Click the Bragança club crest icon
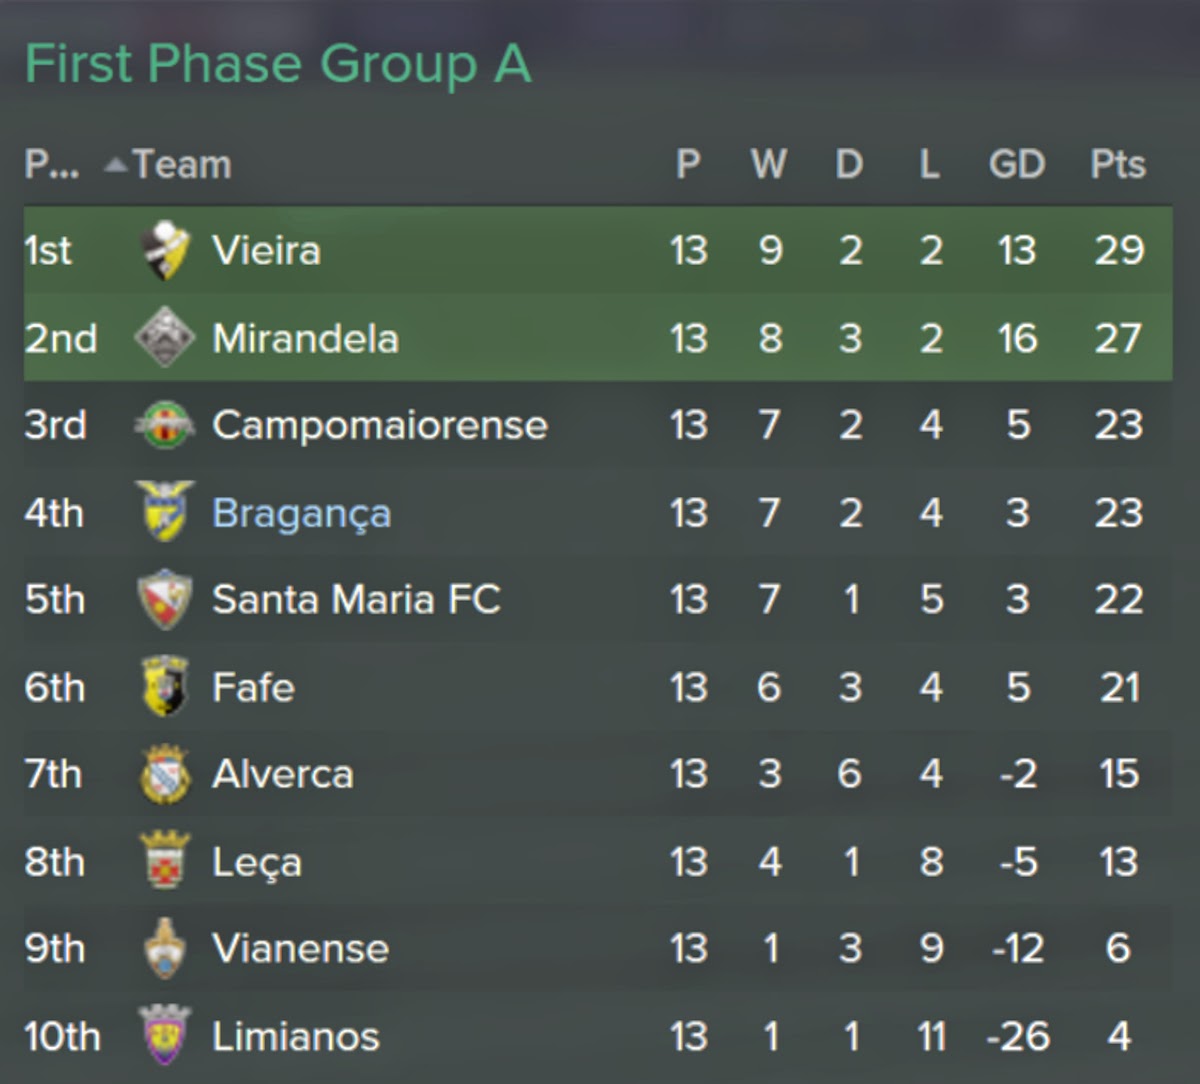Viewport: 1200px width, 1084px height. [x=165, y=512]
